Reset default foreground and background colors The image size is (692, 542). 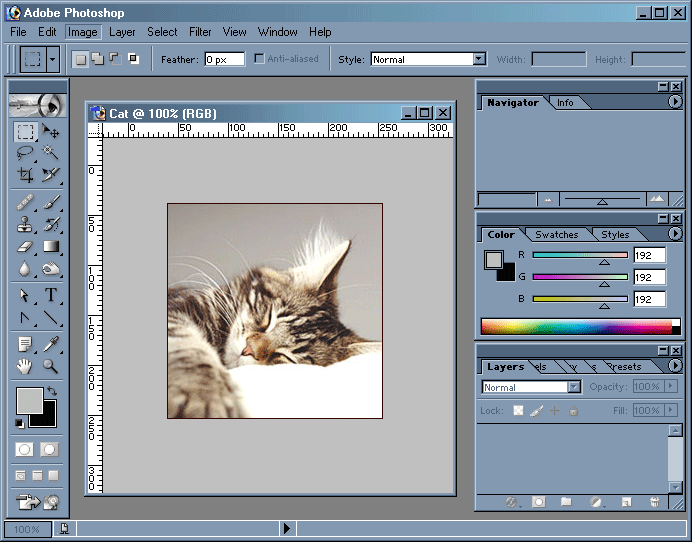[19, 423]
